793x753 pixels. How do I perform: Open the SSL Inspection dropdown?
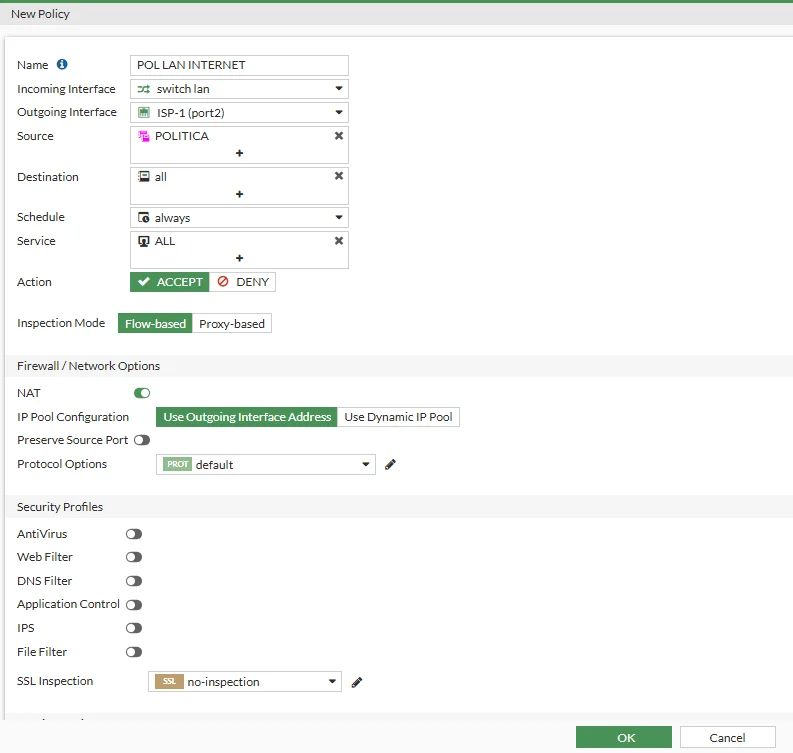pyautogui.click(x=245, y=681)
